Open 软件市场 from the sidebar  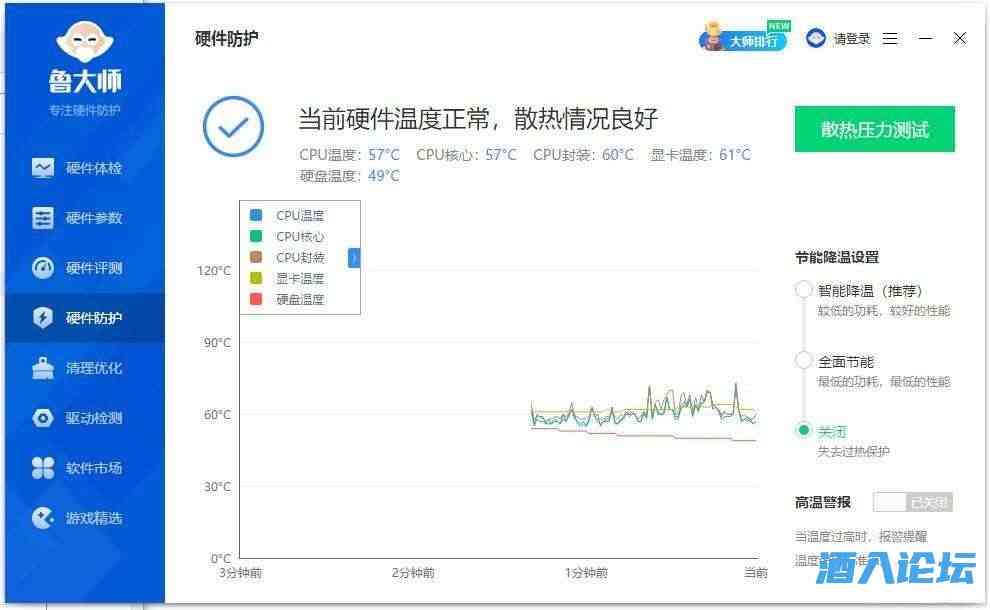pyautogui.click(x=85, y=468)
